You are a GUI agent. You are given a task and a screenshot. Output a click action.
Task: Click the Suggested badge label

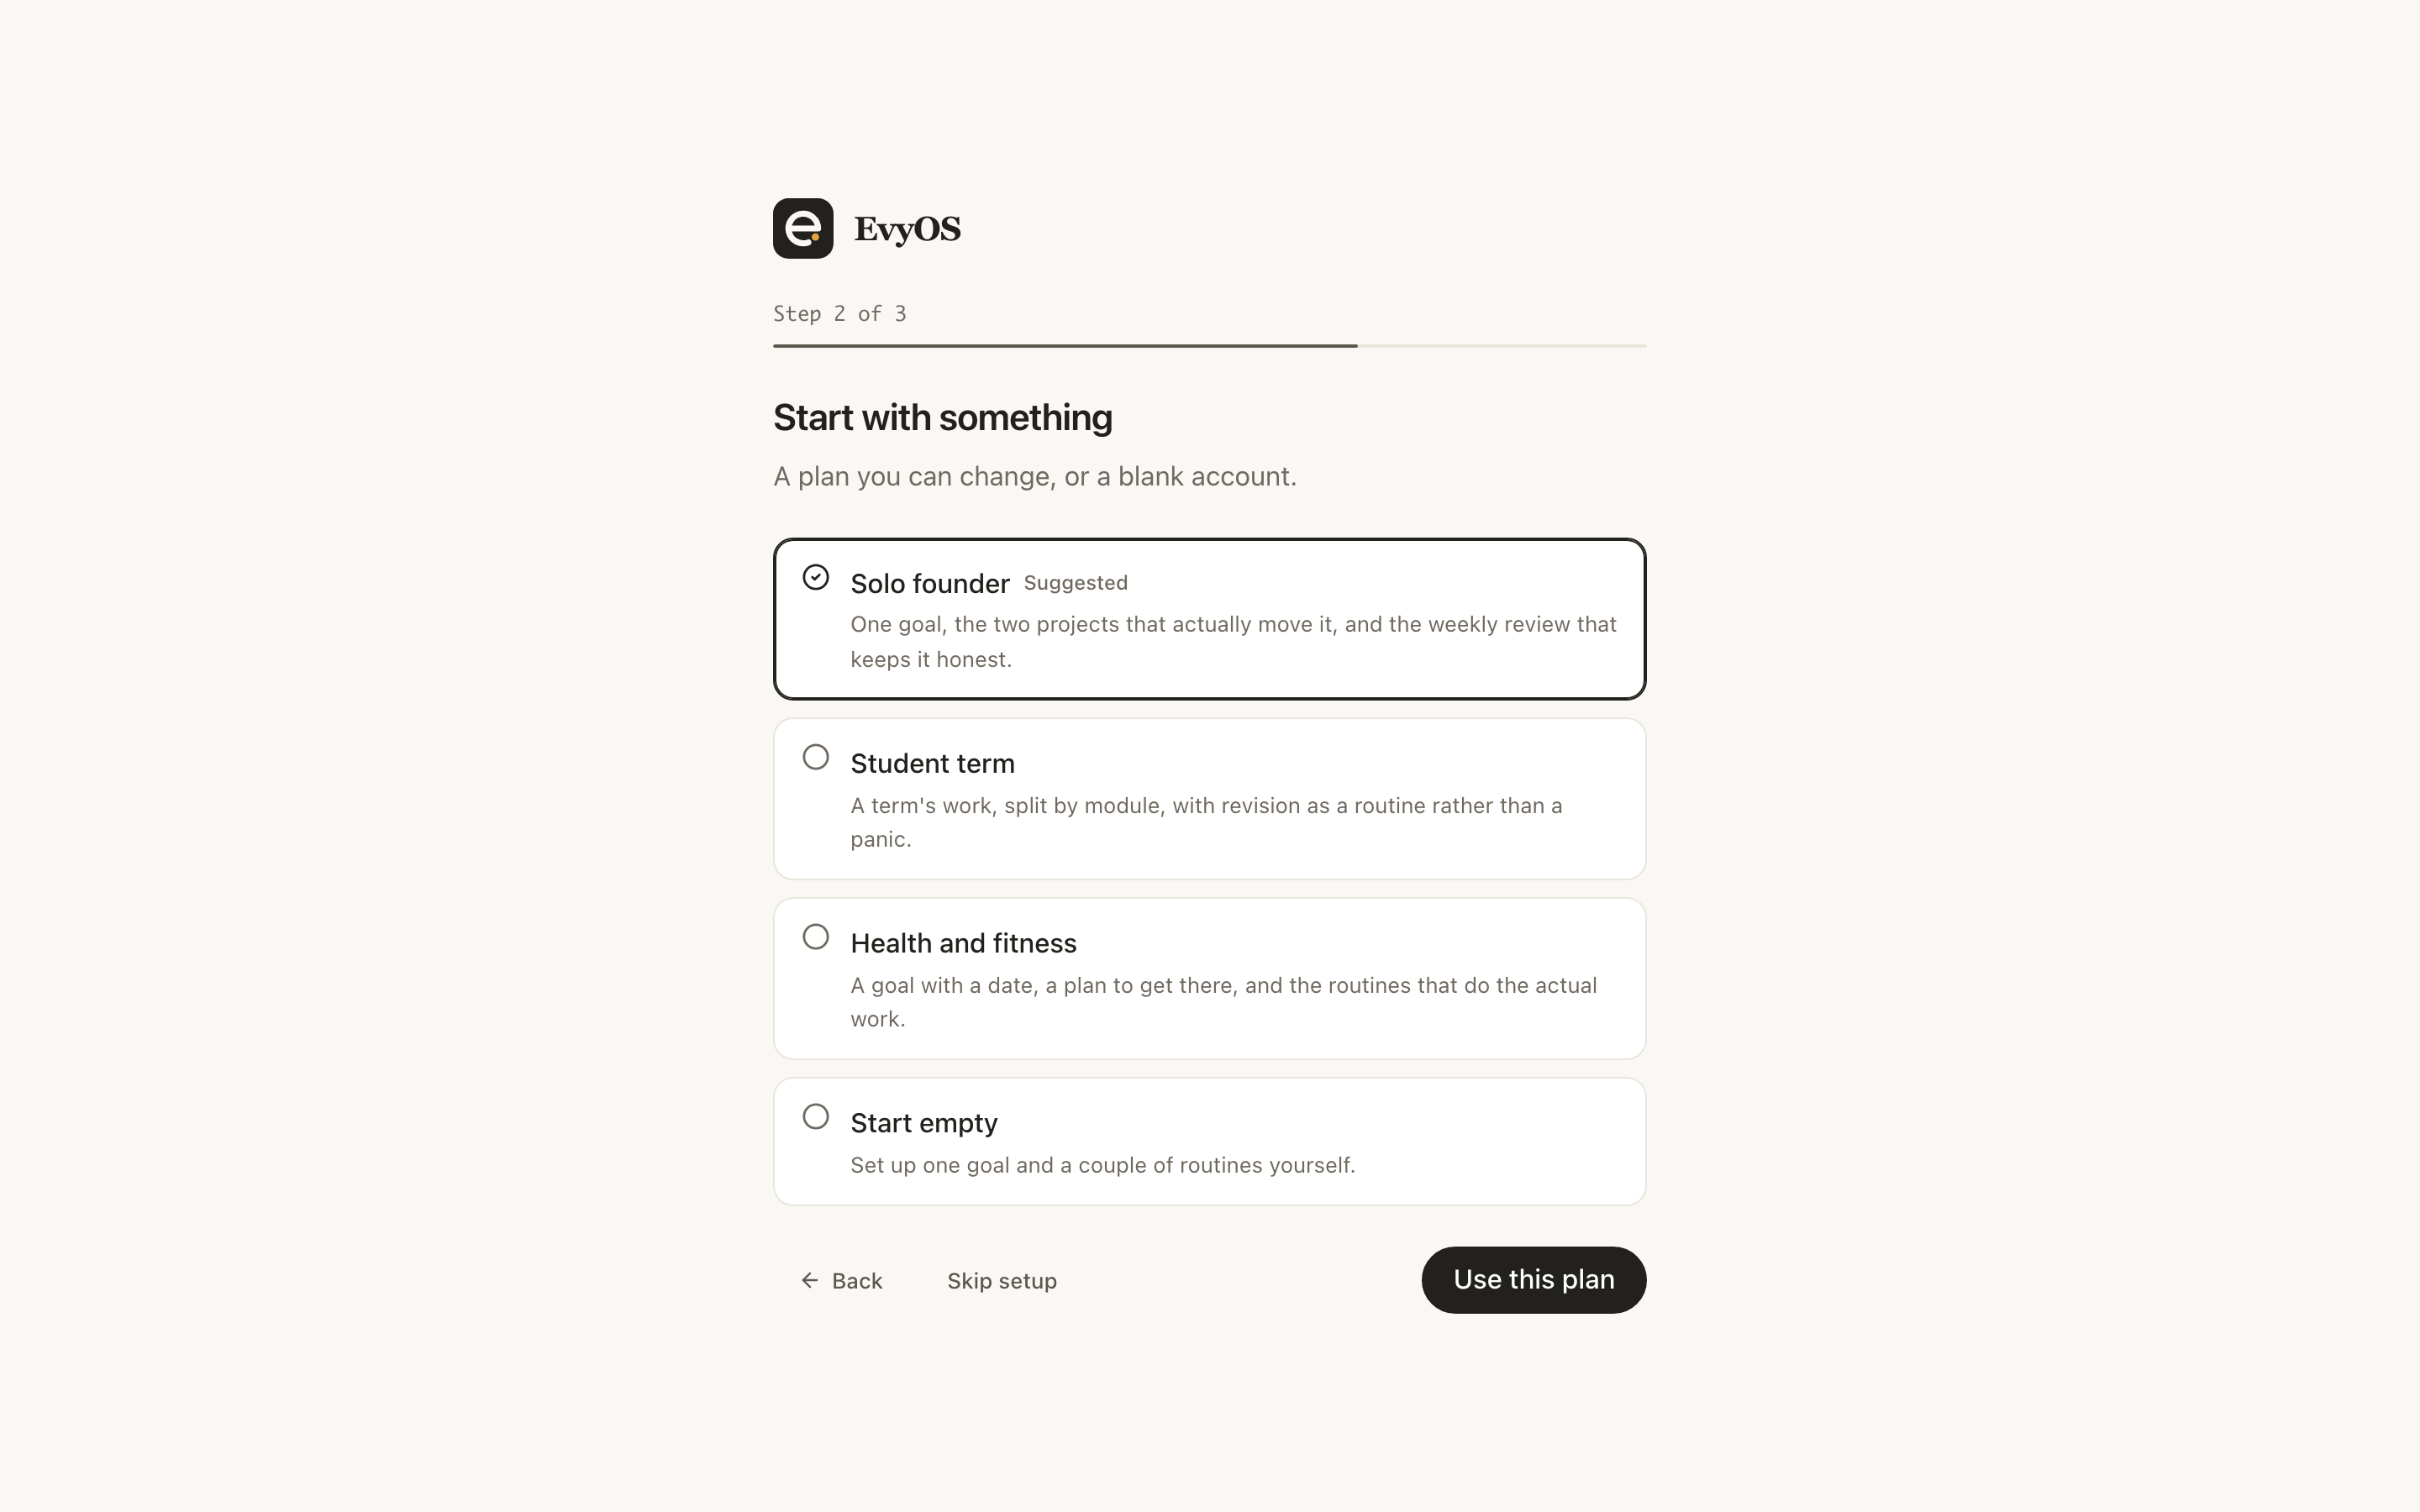[x=1075, y=583]
